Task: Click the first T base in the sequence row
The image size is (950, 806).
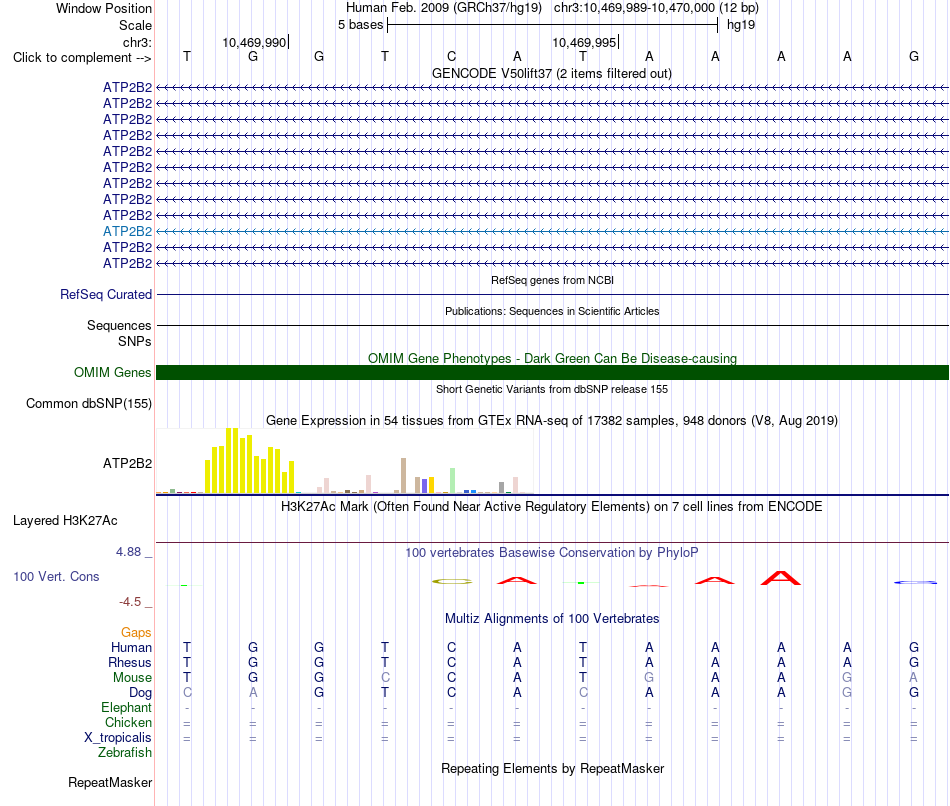Action: [x=187, y=56]
